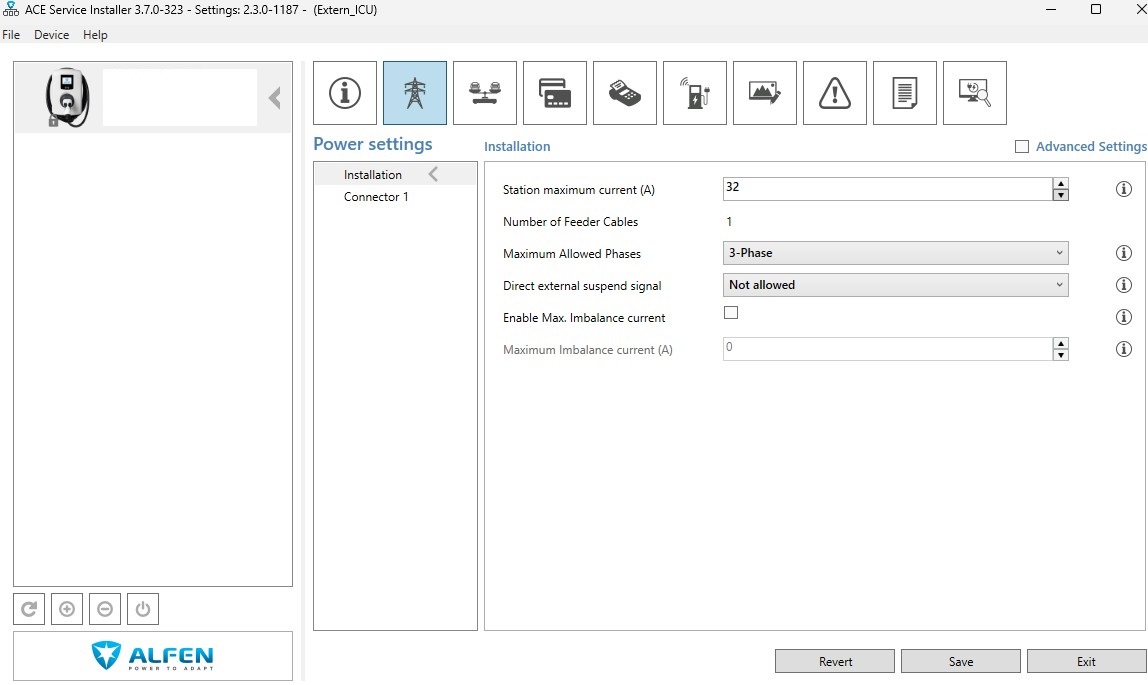Open the payment terminal icon
Viewport: 1148px width, 685px height.
point(625,93)
